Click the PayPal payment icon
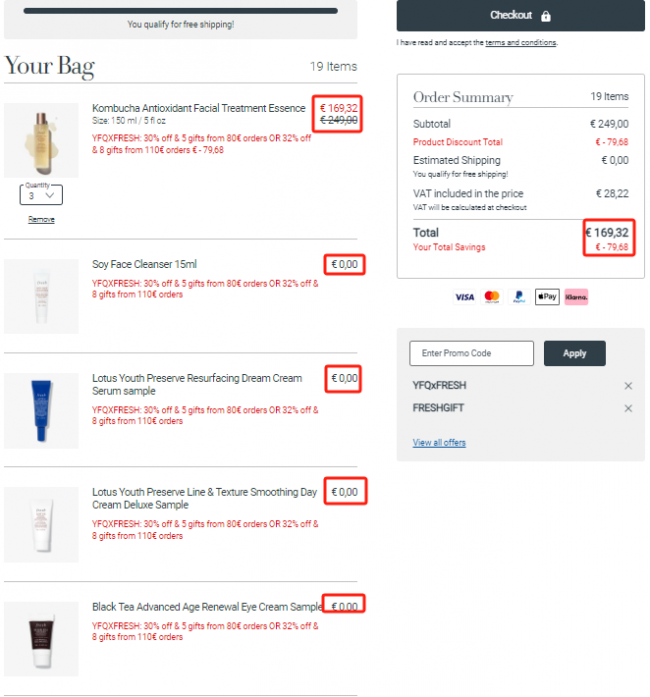 click(x=519, y=296)
